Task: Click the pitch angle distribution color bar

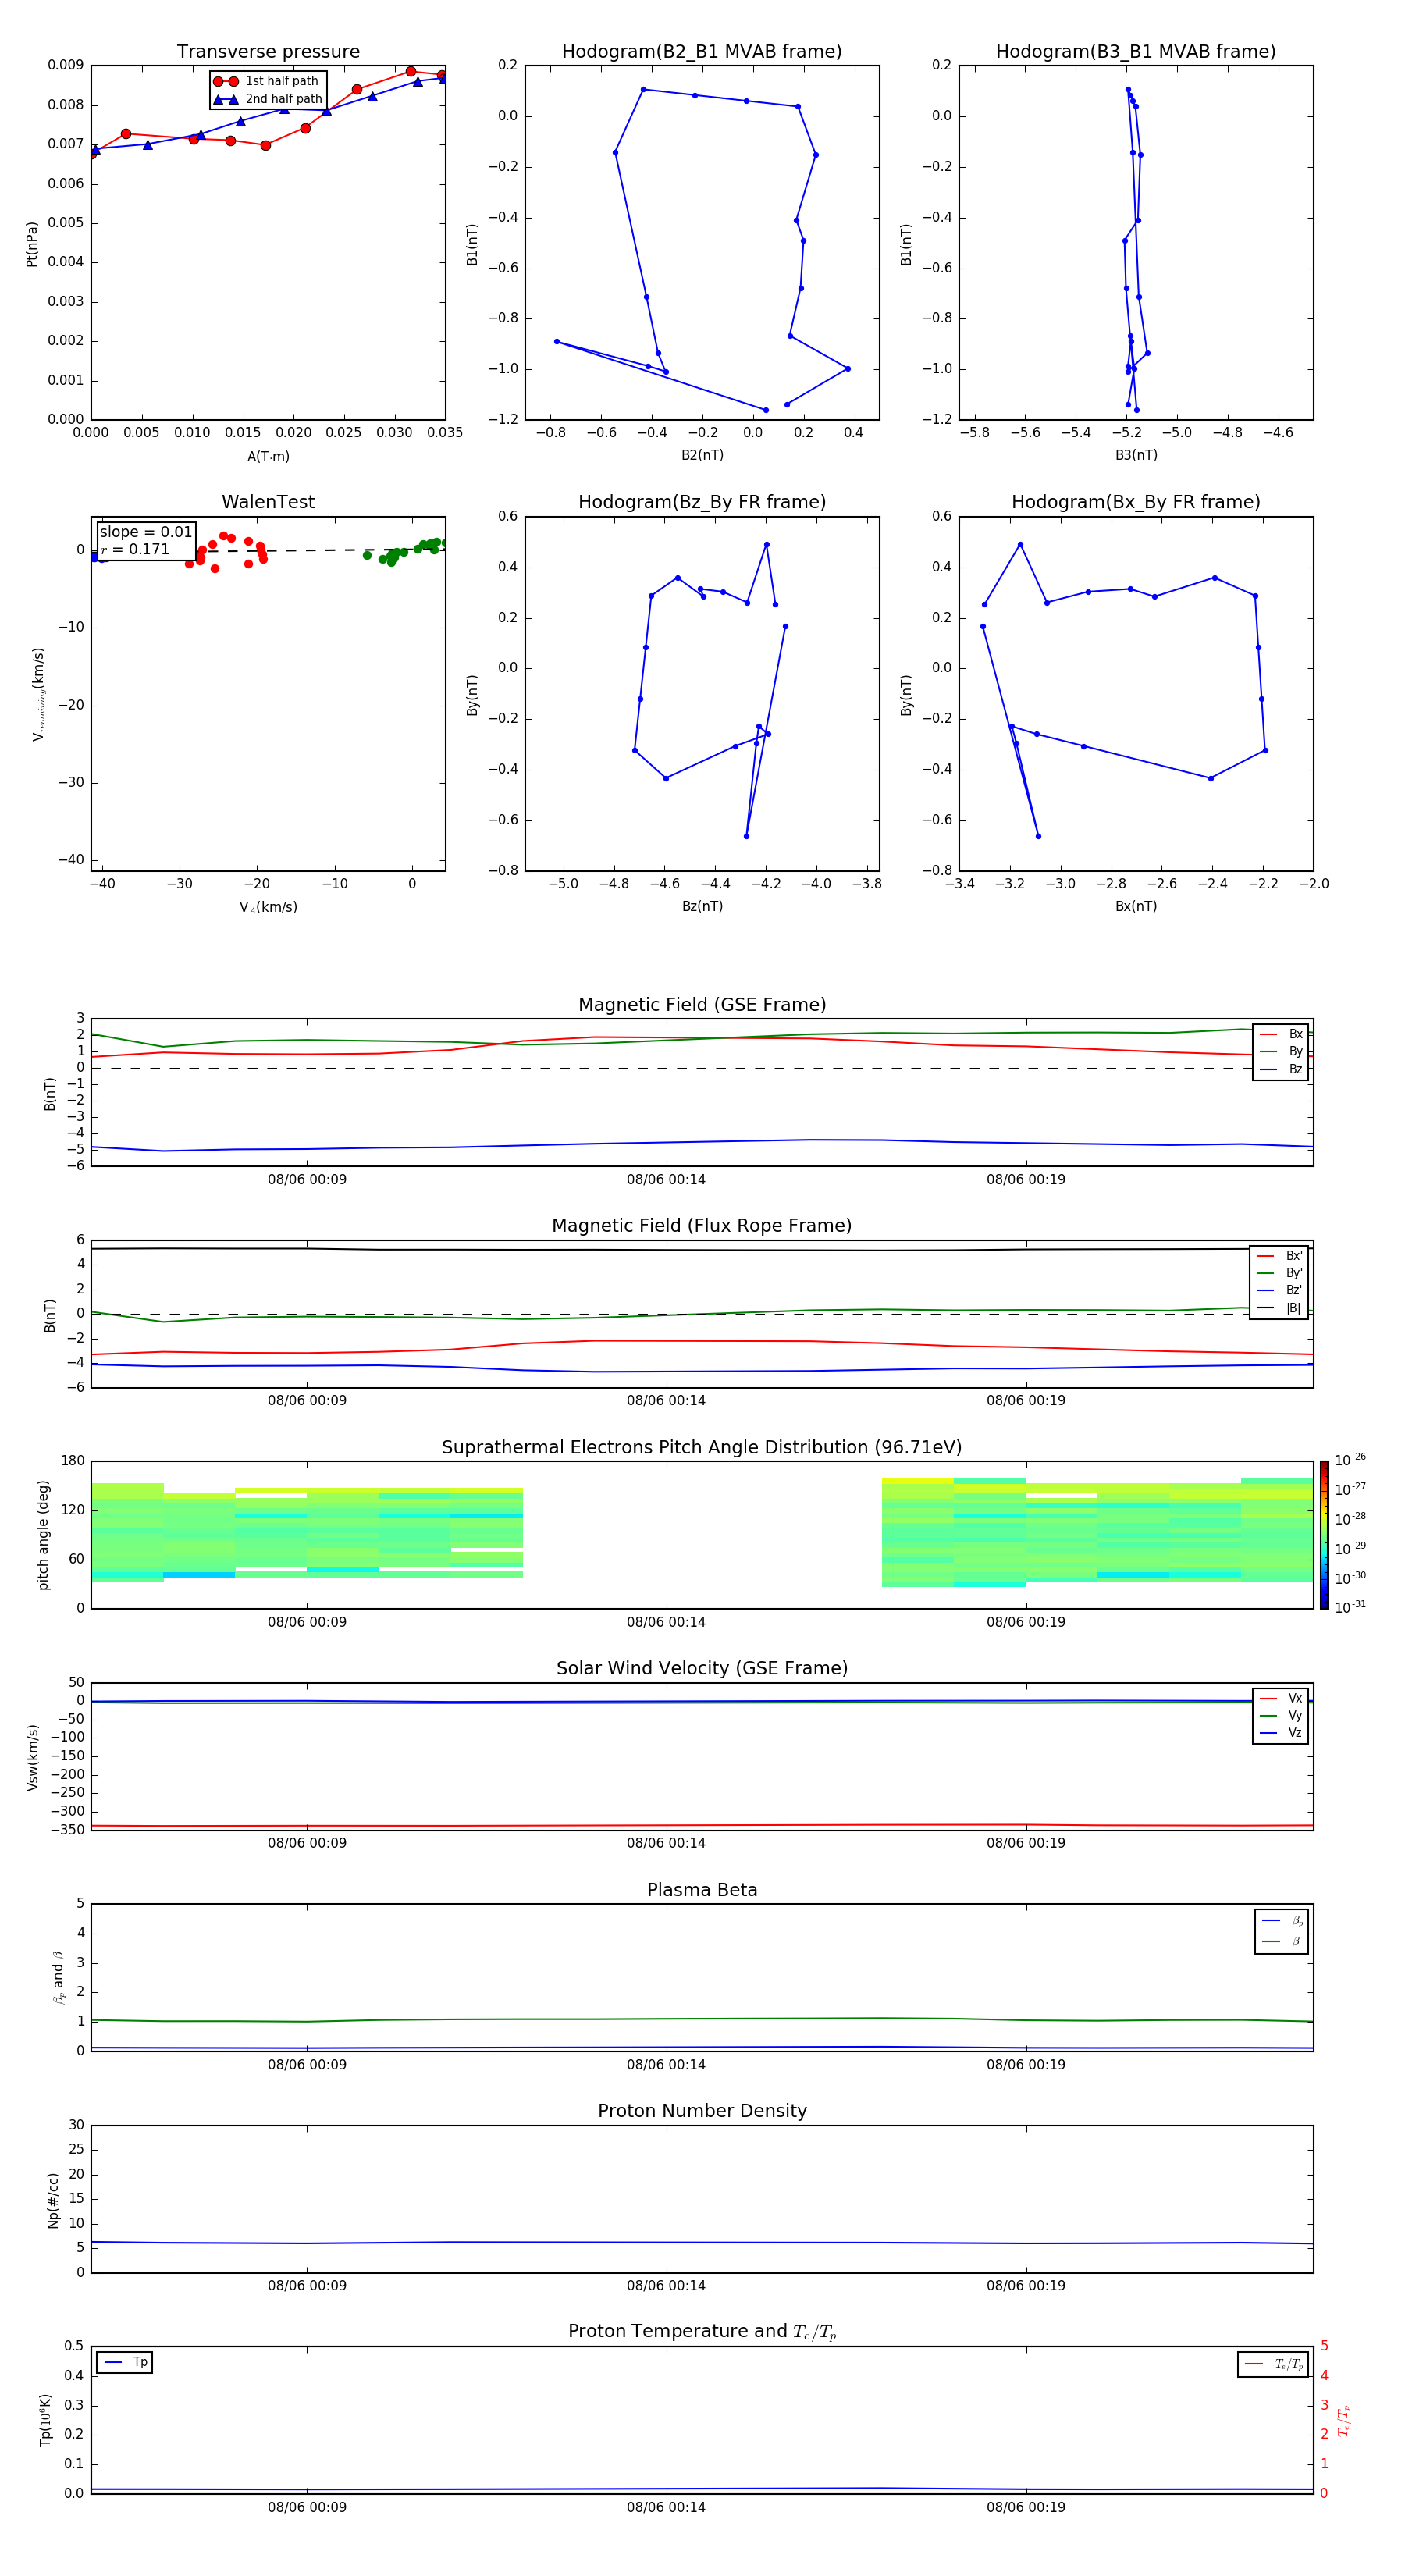Action: coord(1324,1535)
